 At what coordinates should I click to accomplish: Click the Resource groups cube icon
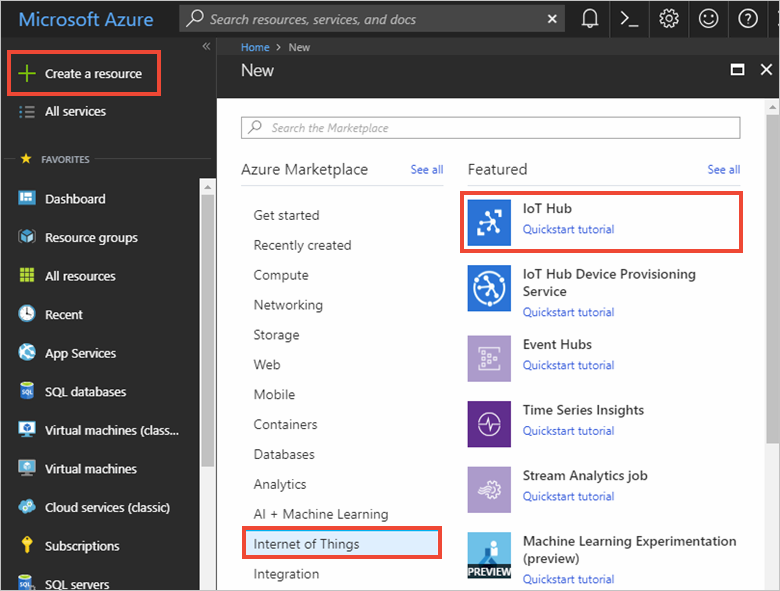26,236
